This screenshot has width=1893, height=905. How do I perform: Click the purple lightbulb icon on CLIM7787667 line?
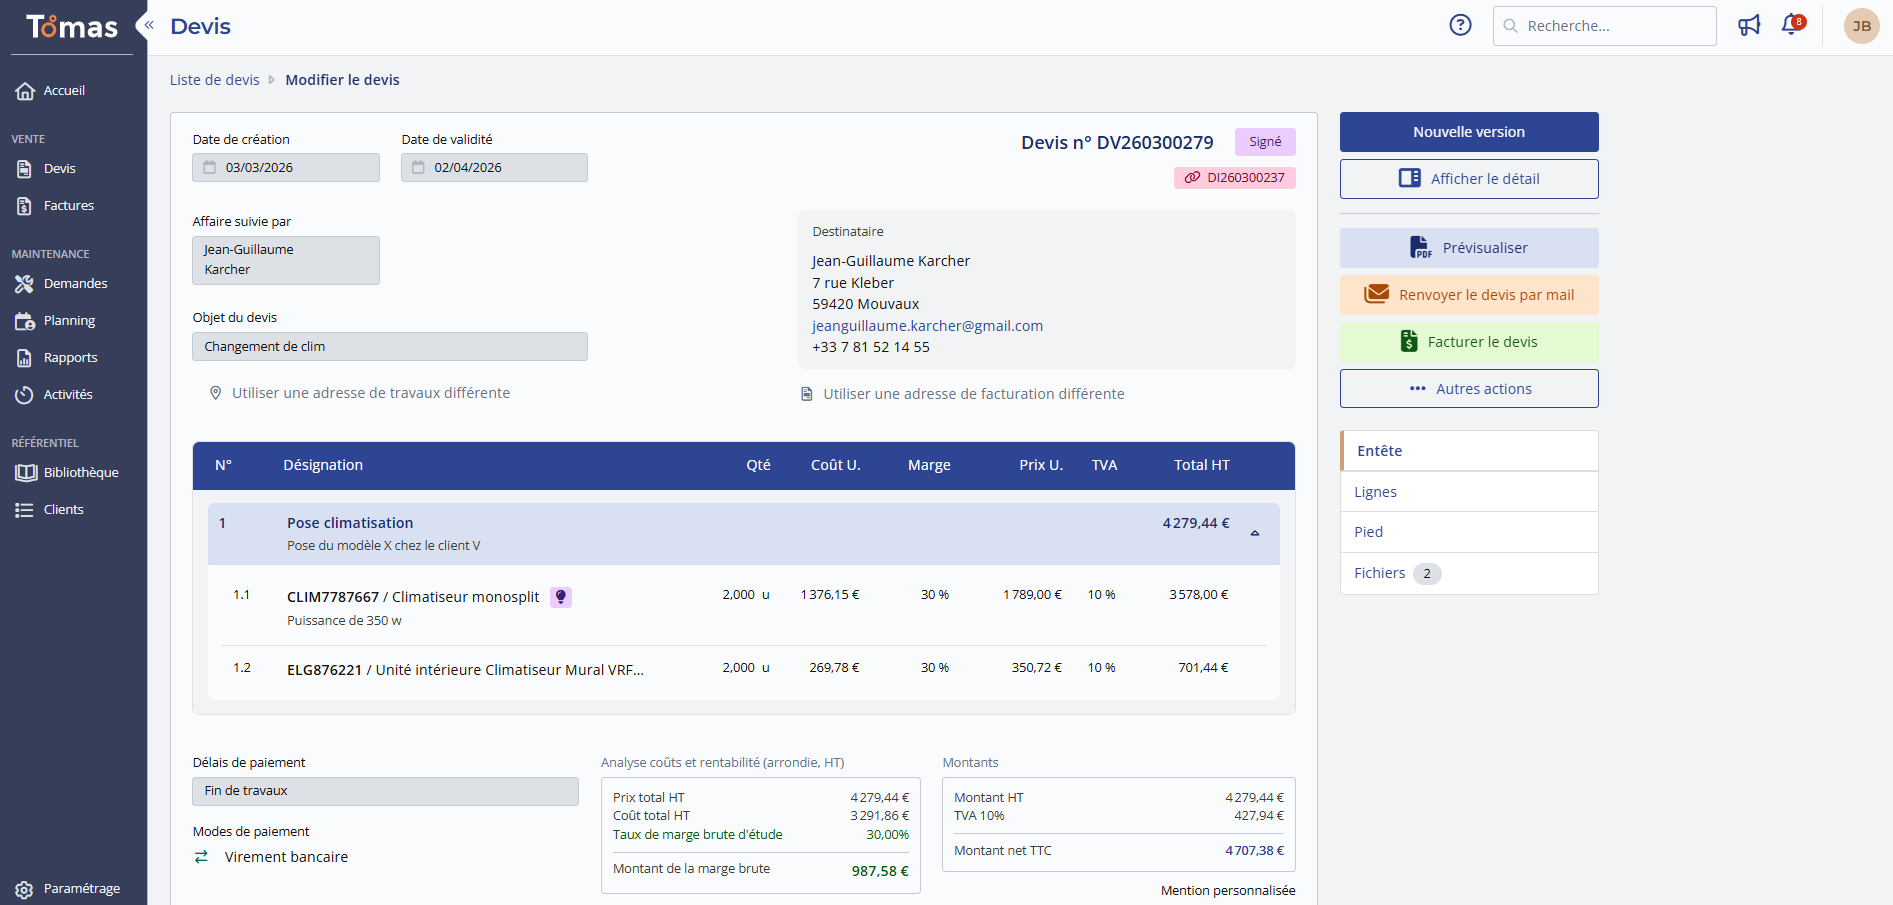tap(561, 597)
